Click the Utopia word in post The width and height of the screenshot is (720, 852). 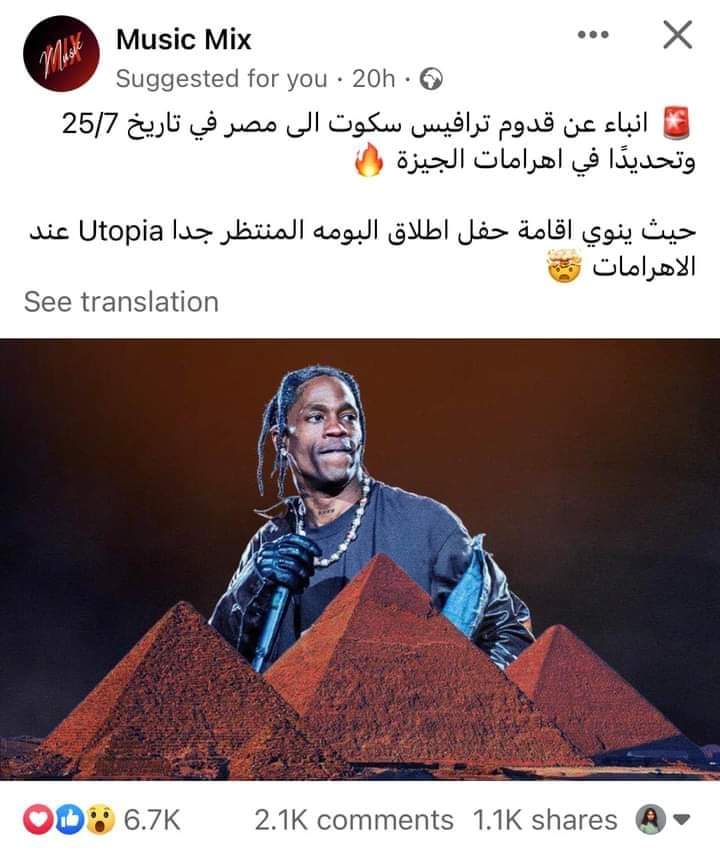click(121, 232)
